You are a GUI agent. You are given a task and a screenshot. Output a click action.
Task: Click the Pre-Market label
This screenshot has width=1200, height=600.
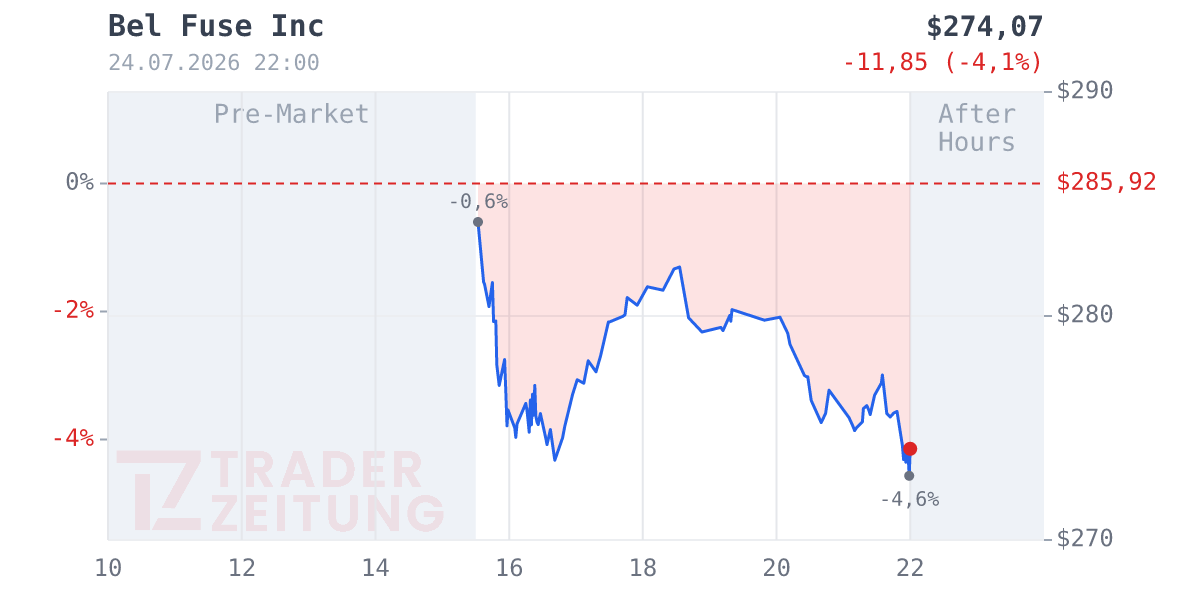pos(292,114)
